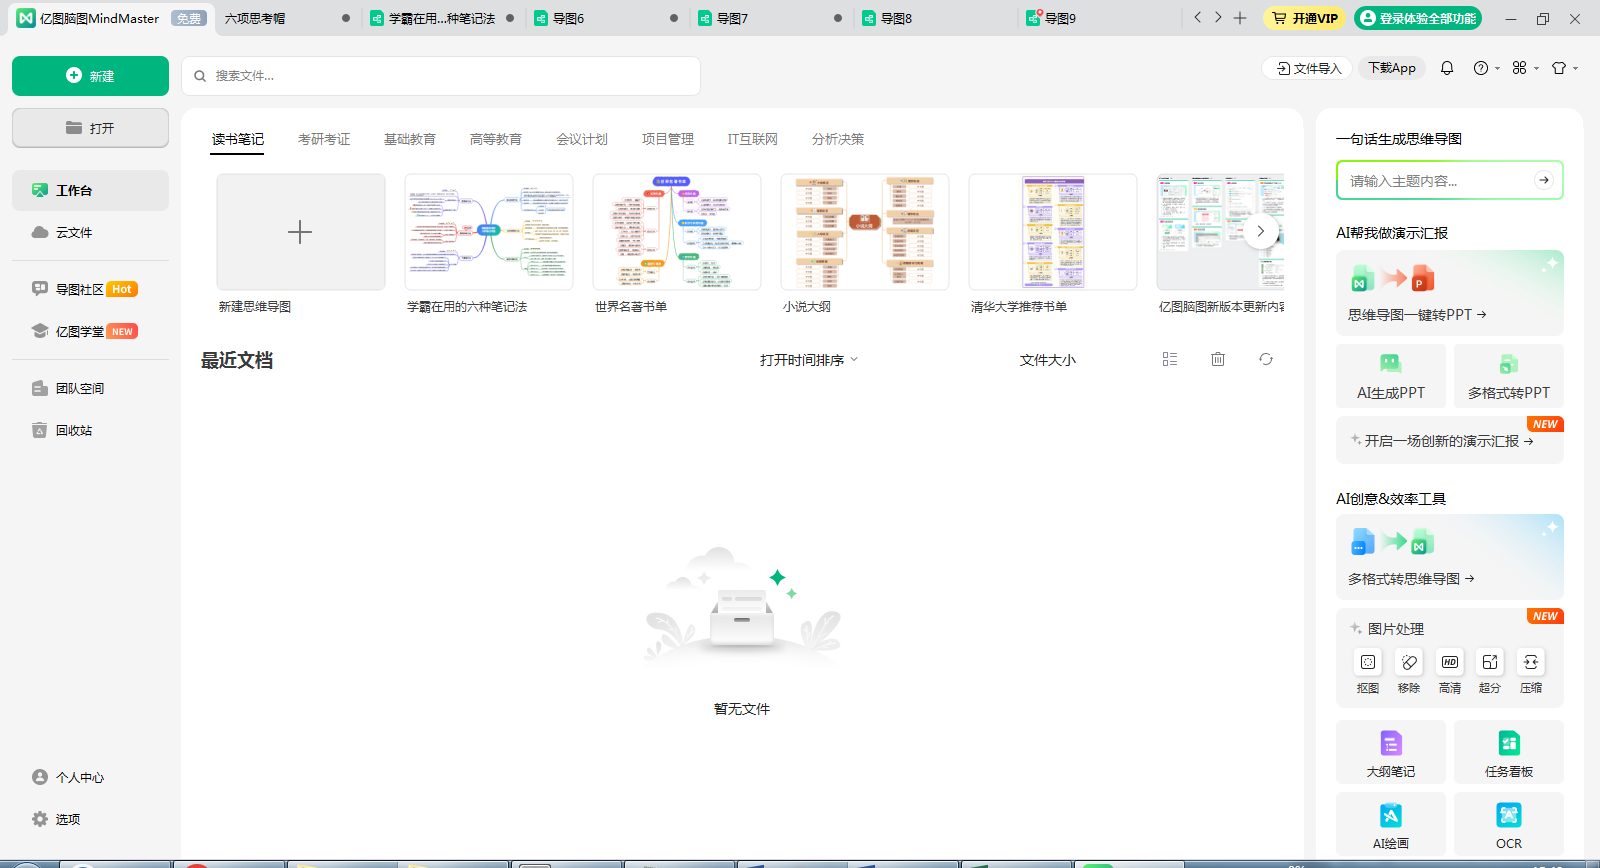
Task: Focus the 搜索文件 search field
Action: coord(441,76)
